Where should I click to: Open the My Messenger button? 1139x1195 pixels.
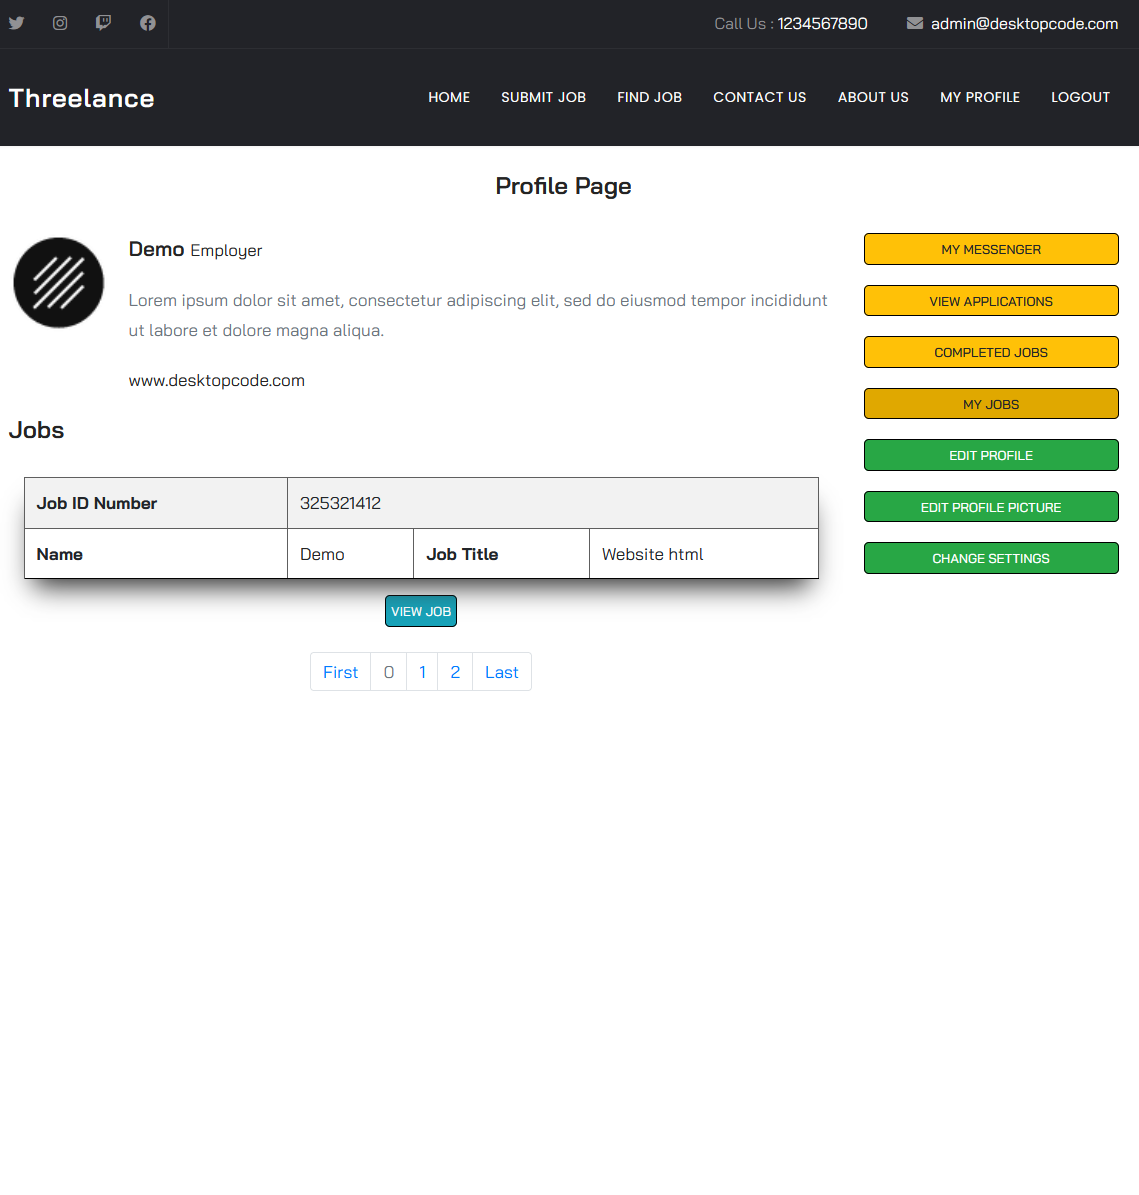(x=990, y=249)
